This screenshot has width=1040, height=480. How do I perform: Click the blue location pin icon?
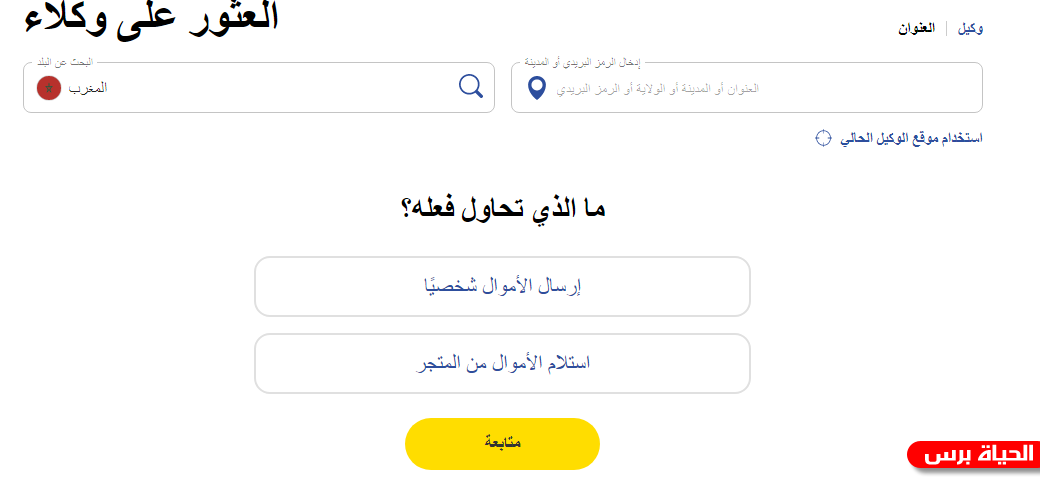536,88
